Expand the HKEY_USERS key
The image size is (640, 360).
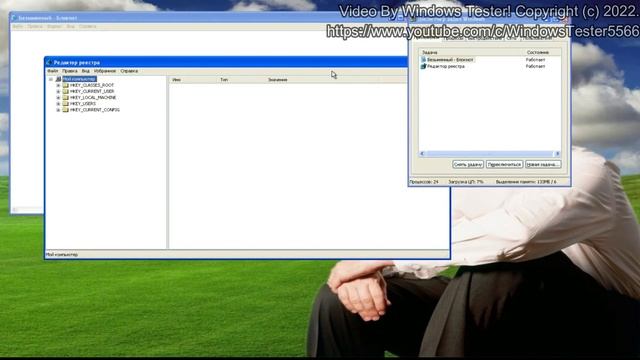58,104
